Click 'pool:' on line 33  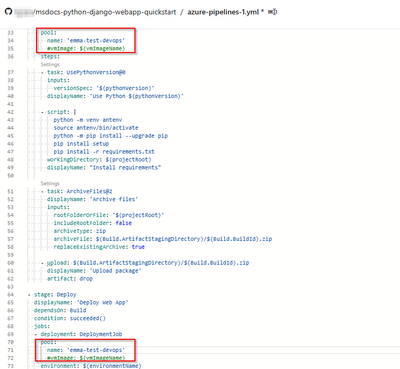click(x=49, y=33)
